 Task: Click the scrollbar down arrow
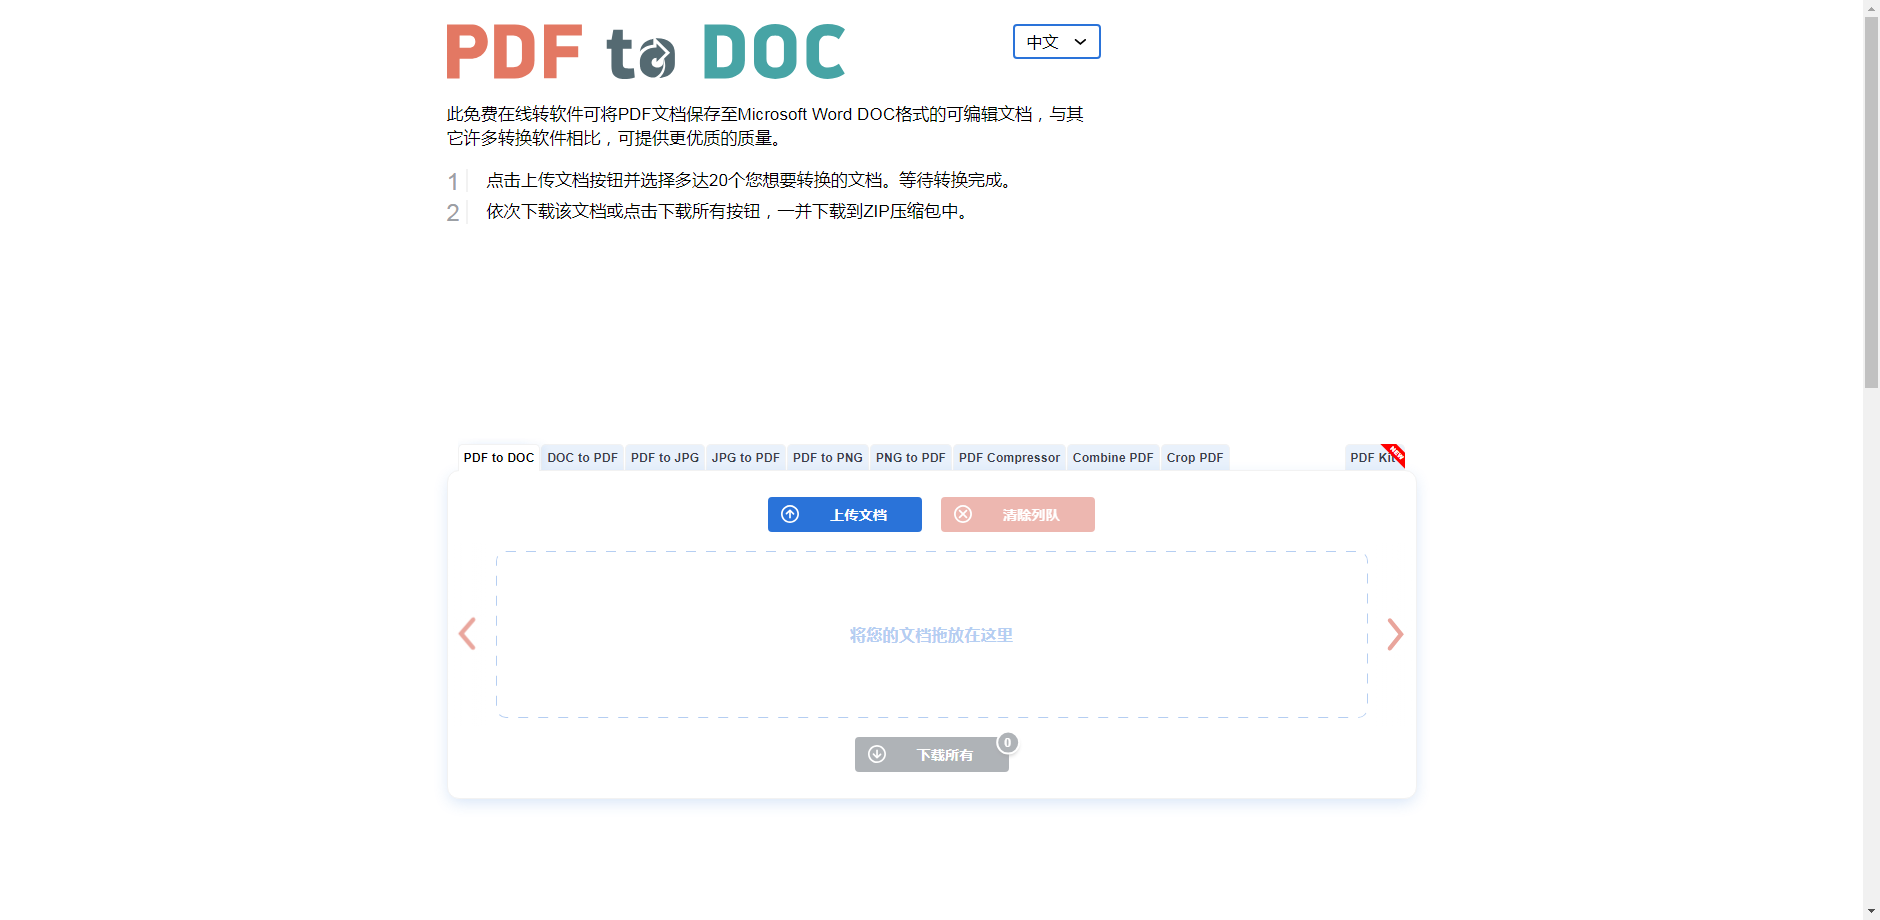[1871, 912]
